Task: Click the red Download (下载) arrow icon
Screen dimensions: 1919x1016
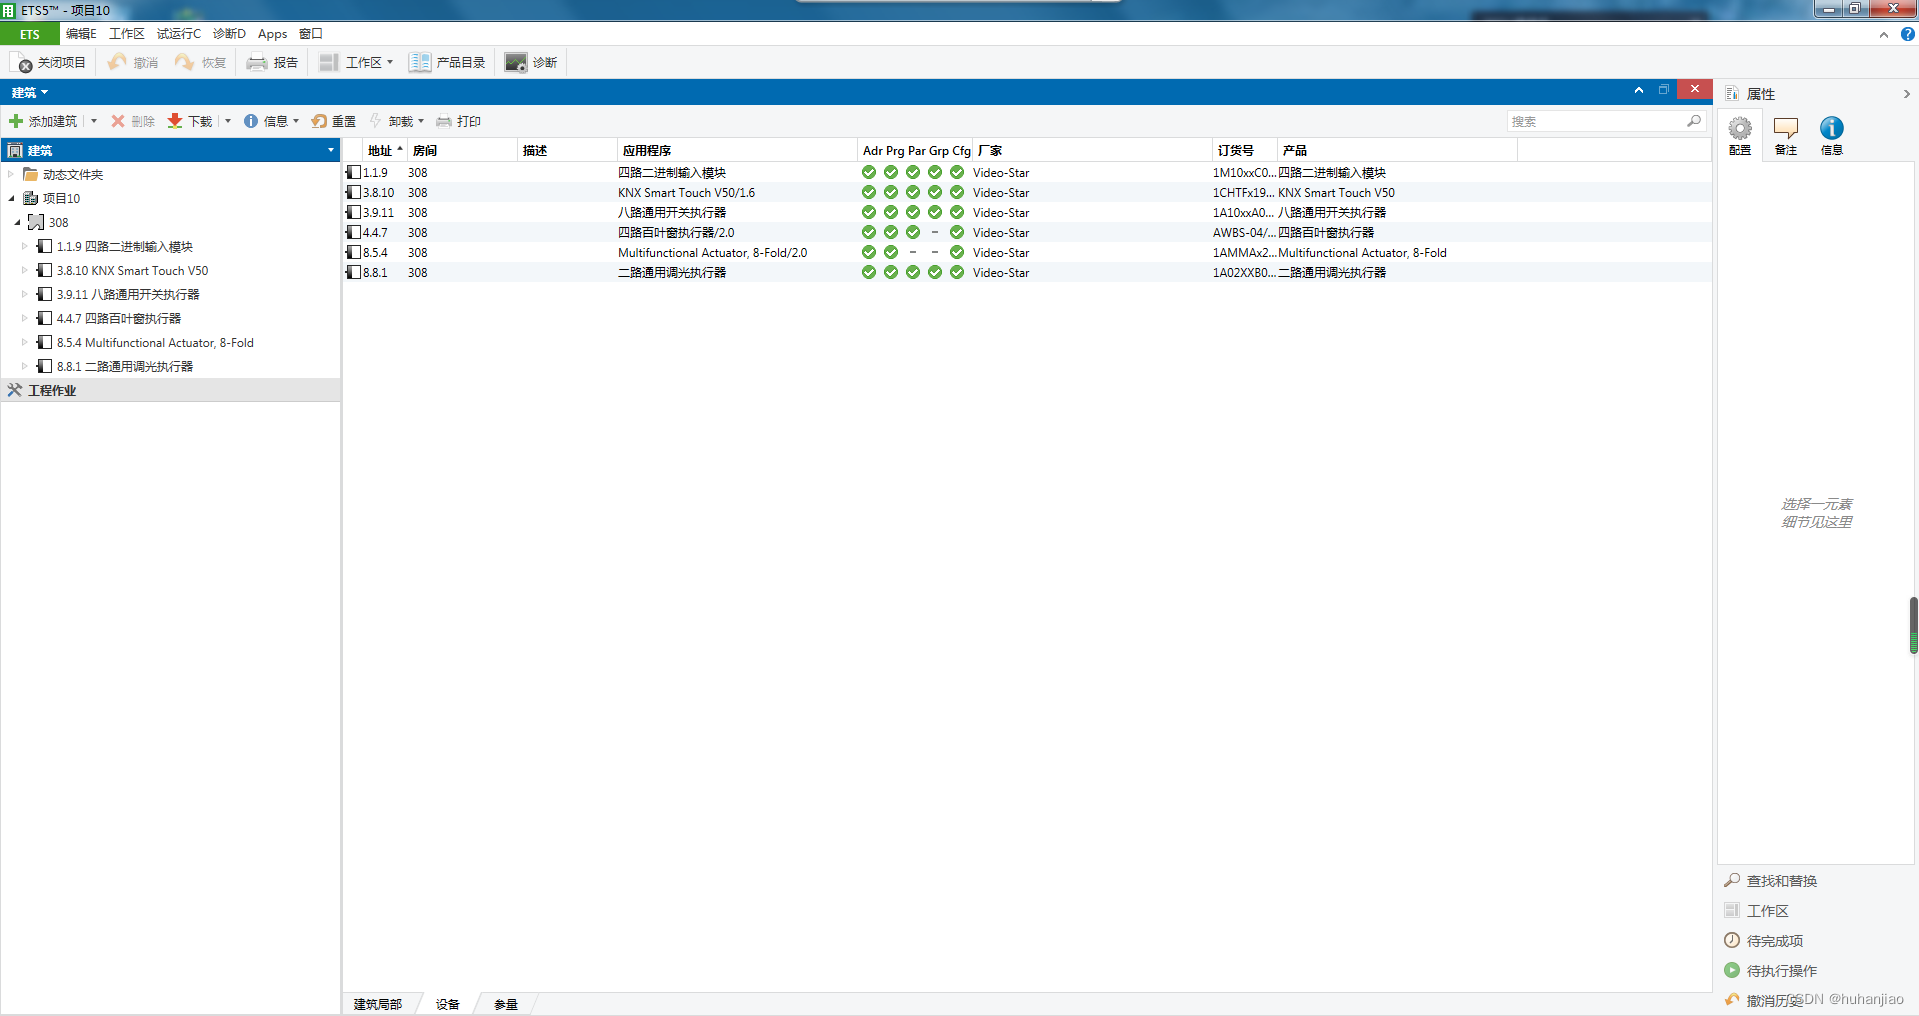Action: point(175,121)
